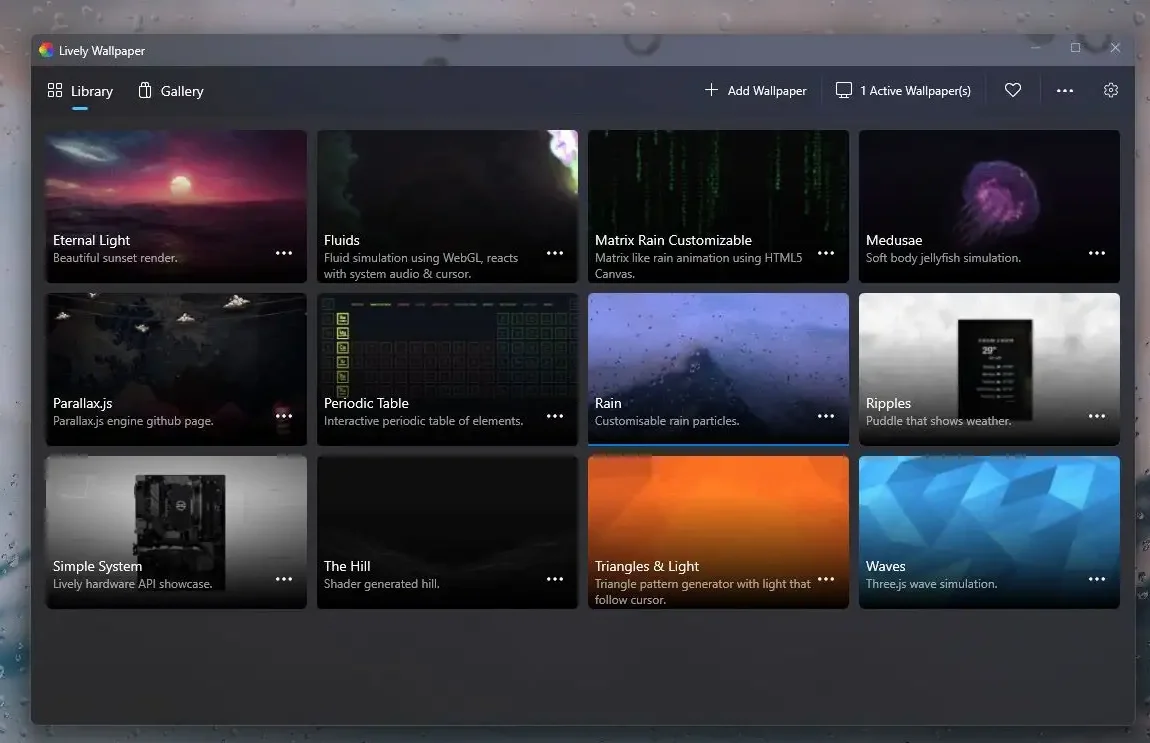This screenshot has width=1150, height=743.
Task: Expand more options for Periodic Table
Action: [555, 416]
